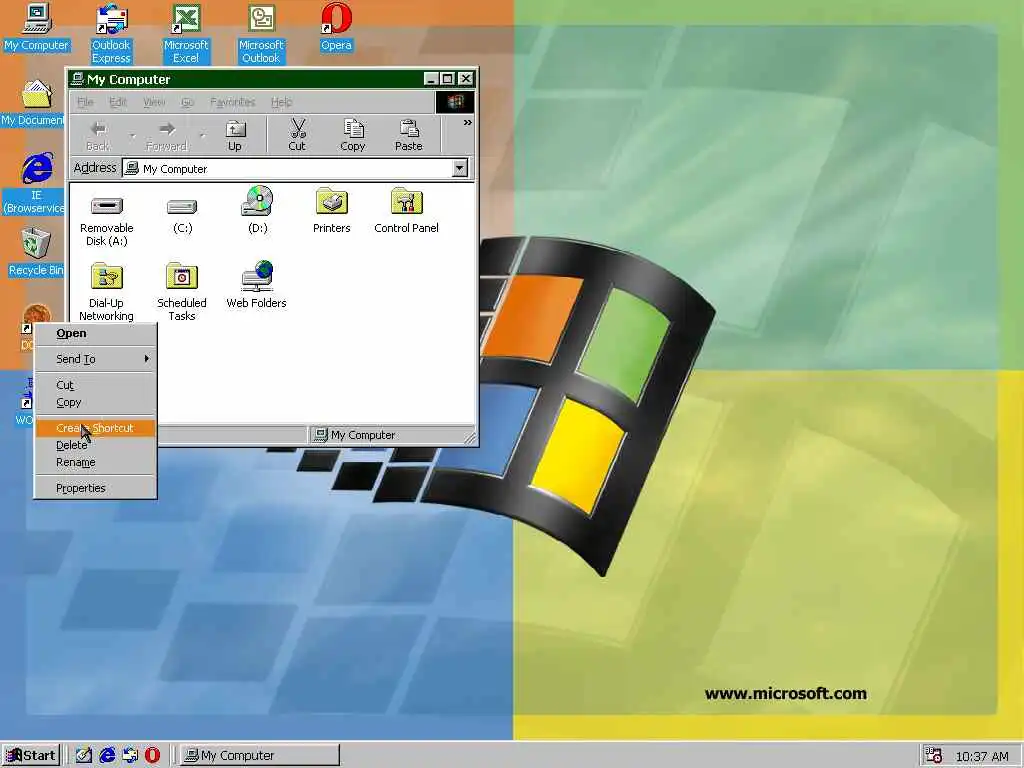Open the File menu

pos(85,102)
